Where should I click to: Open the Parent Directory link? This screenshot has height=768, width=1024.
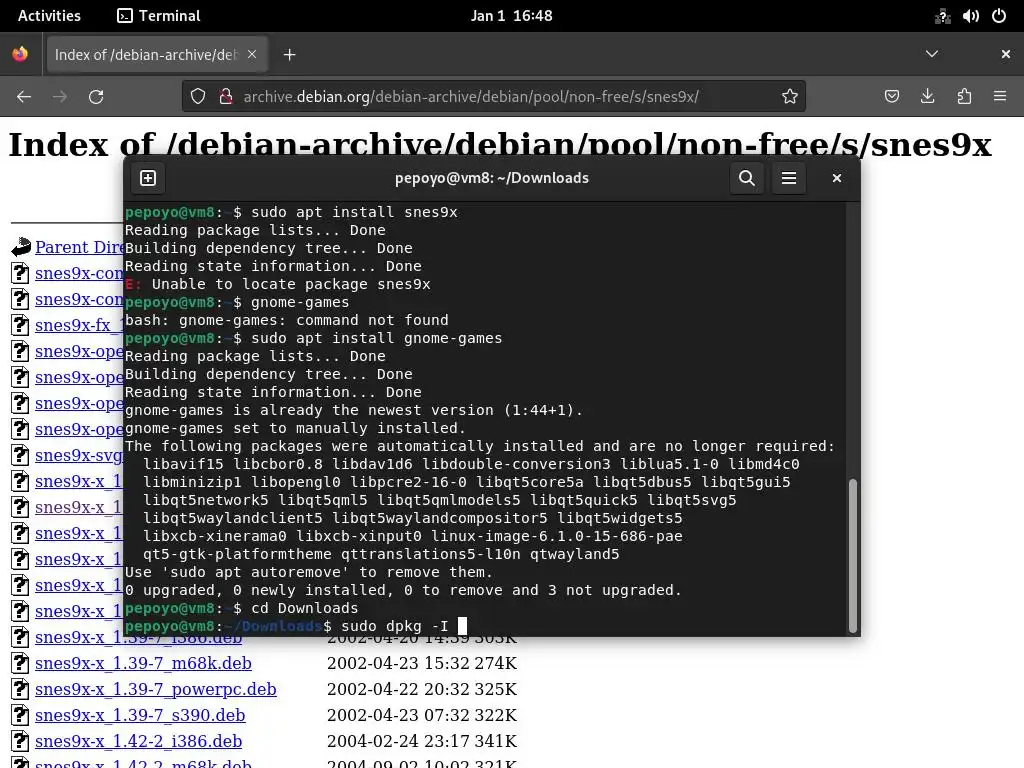79,247
